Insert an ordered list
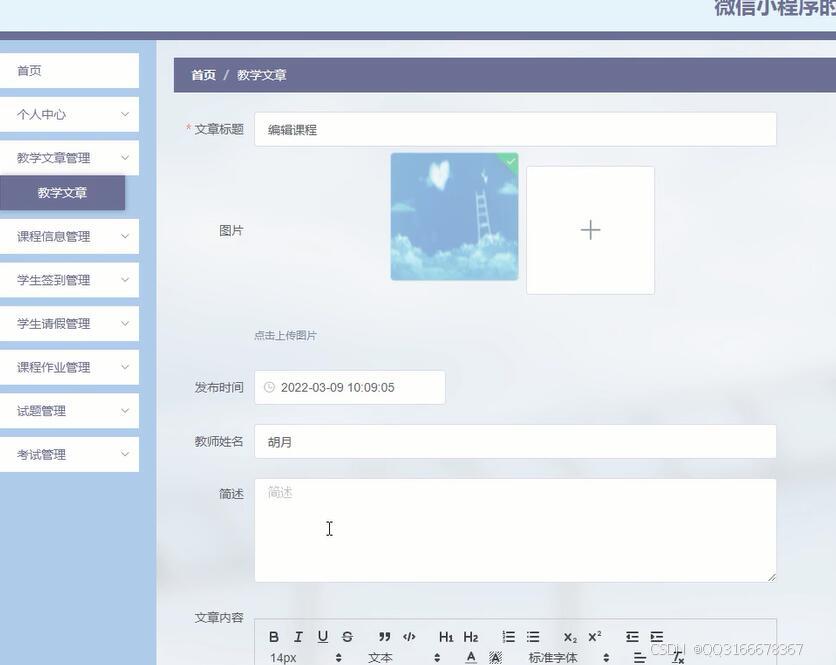The width and height of the screenshot is (836, 665). (x=508, y=636)
